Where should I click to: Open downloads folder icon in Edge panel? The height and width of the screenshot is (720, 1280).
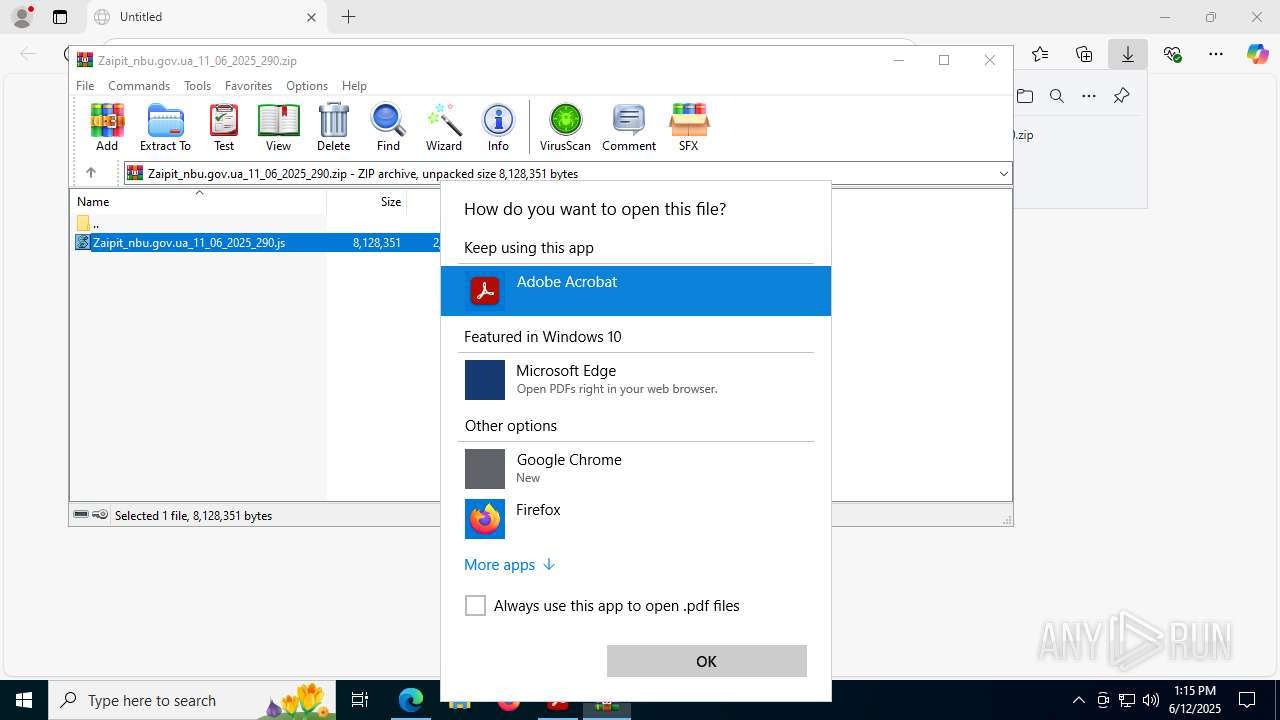click(1025, 96)
